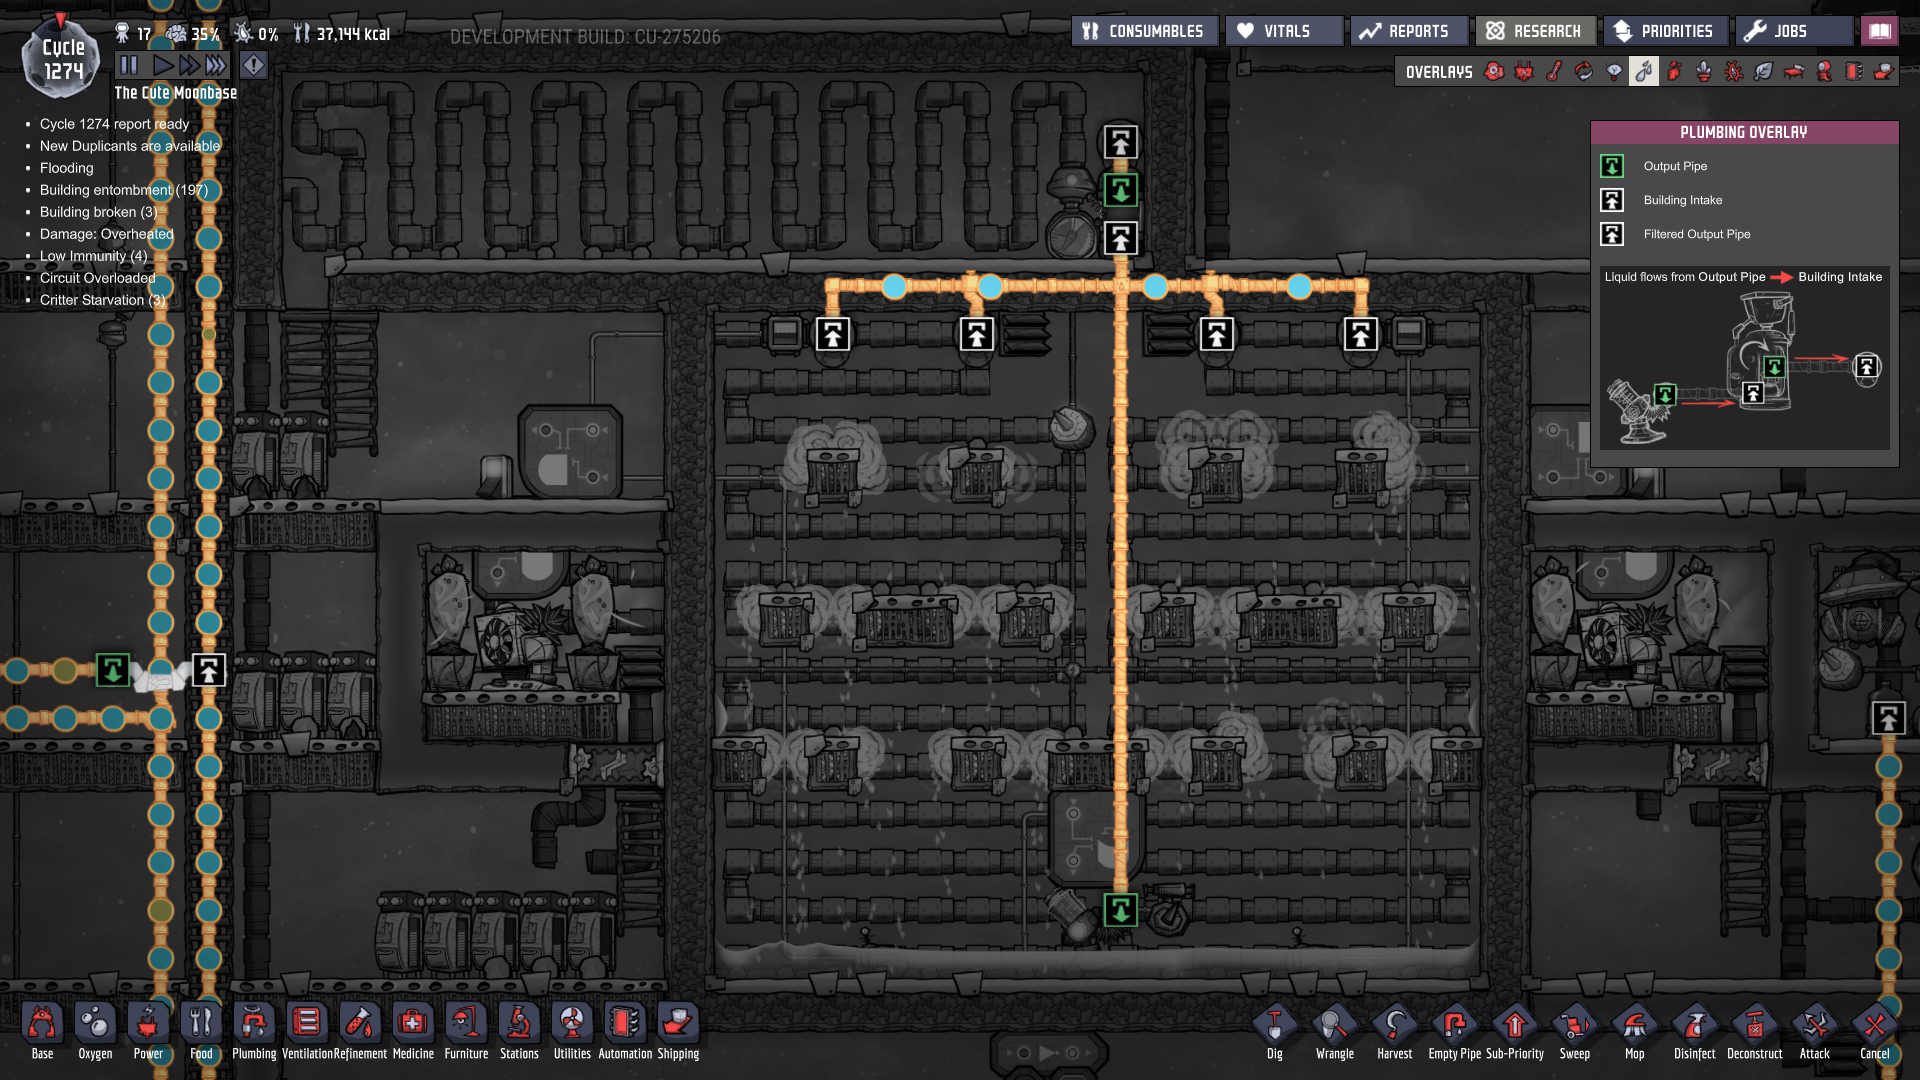Click the Building entombment notification
The width and height of the screenshot is (1920, 1080).
(x=123, y=190)
